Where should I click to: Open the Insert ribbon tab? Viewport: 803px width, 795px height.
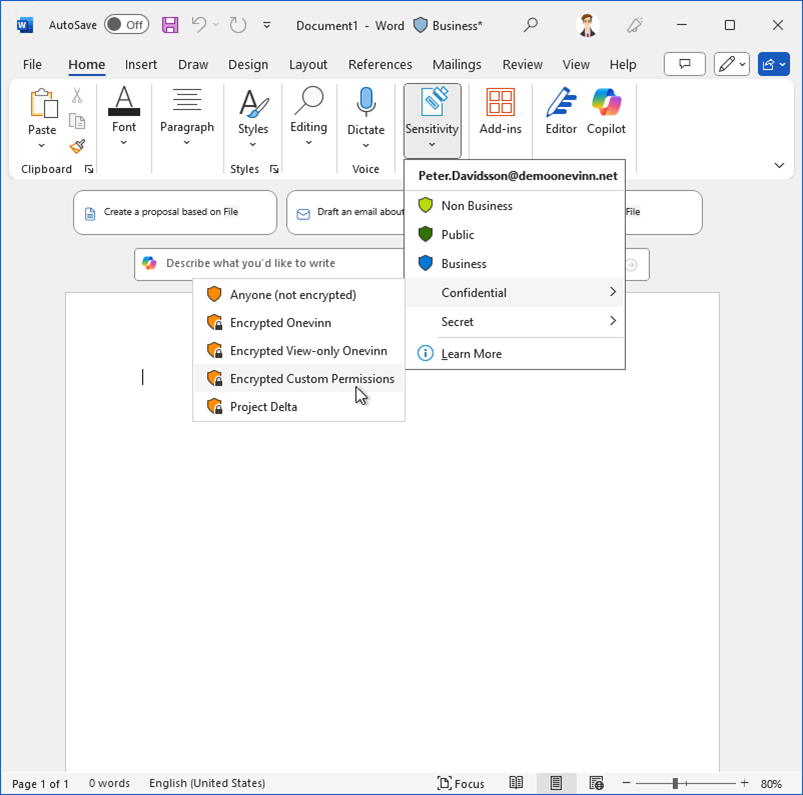(x=141, y=64)
